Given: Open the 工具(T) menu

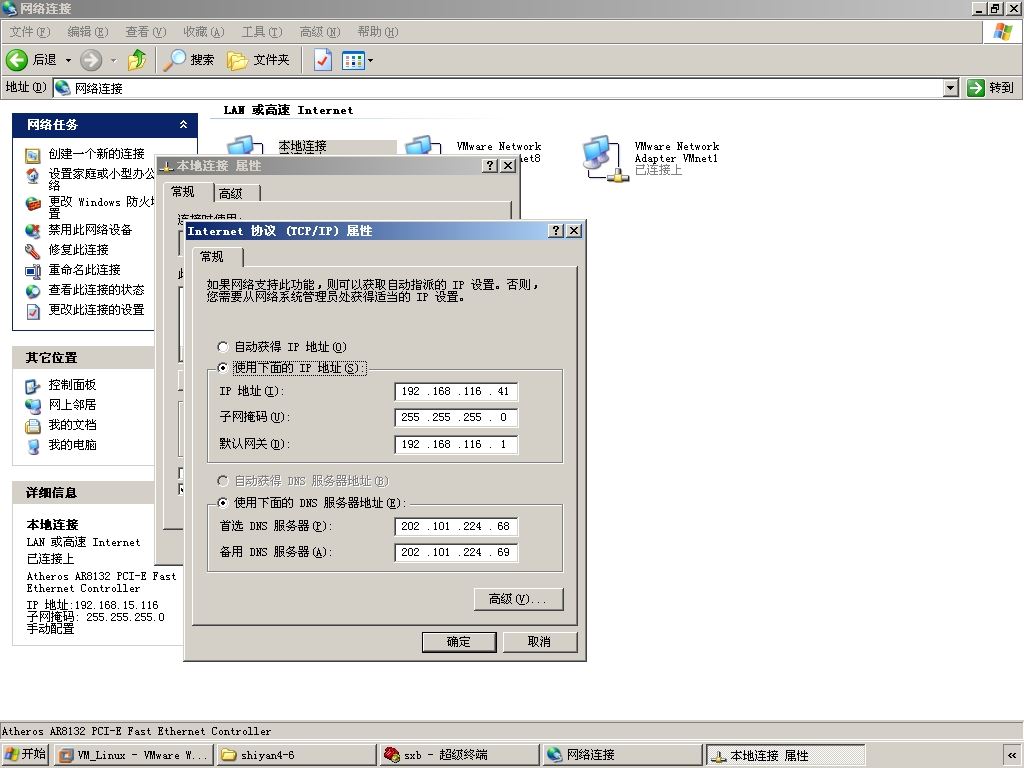Looking at the screenshot, I should pyautogui.click(x=262, y=31).
